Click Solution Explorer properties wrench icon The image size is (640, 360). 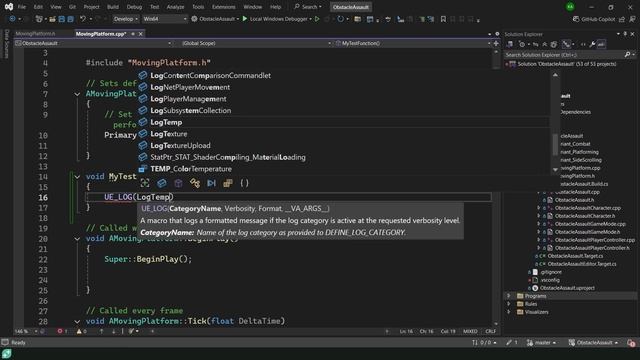coord(592,44)
